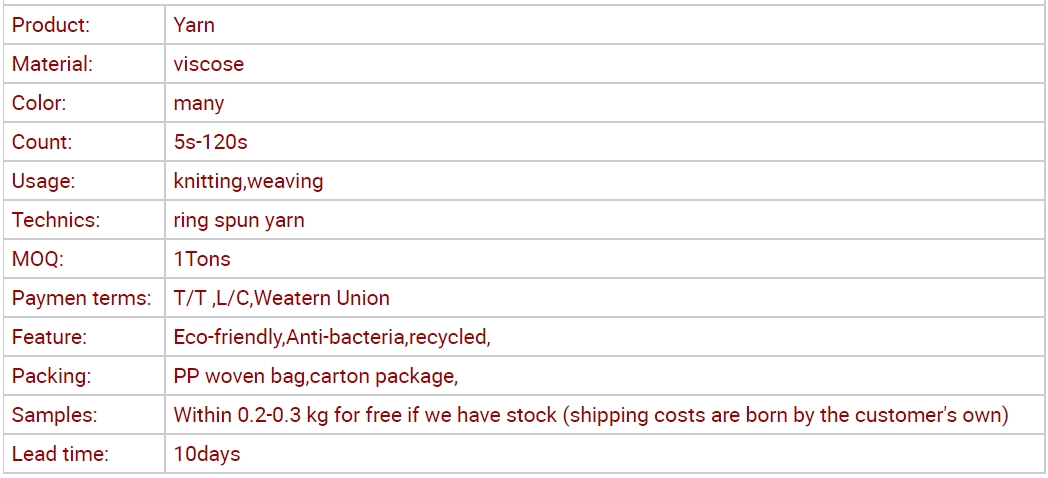The image size is (1048, 478).
Task: Click the Samples description sentence
Action: pyautogui.click(x=591, y=415)
